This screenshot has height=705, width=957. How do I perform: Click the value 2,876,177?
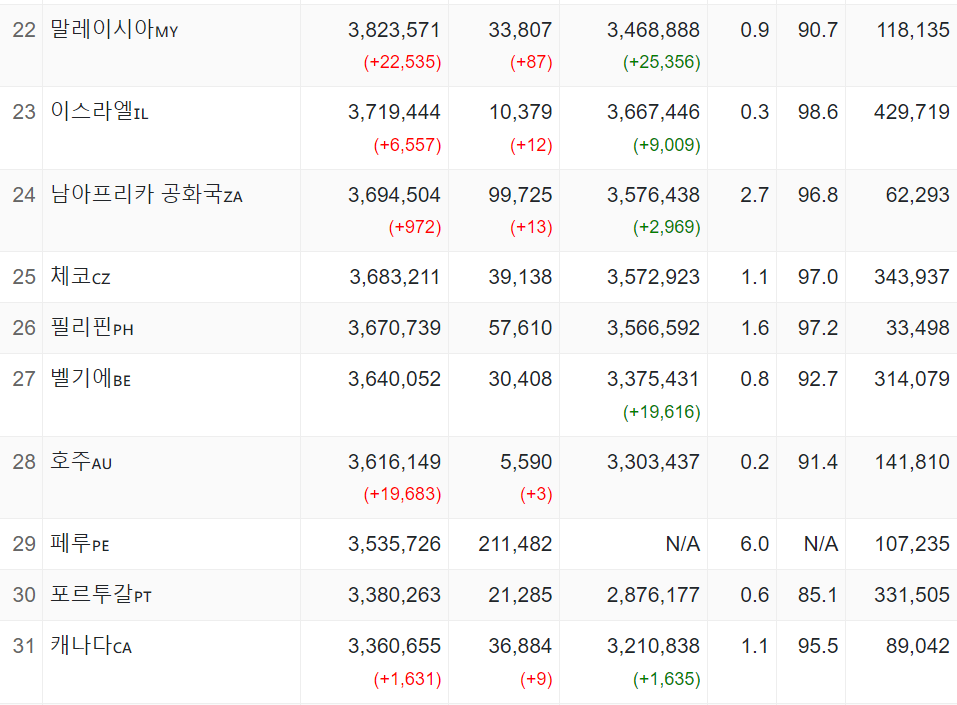[x=653, y=596]
